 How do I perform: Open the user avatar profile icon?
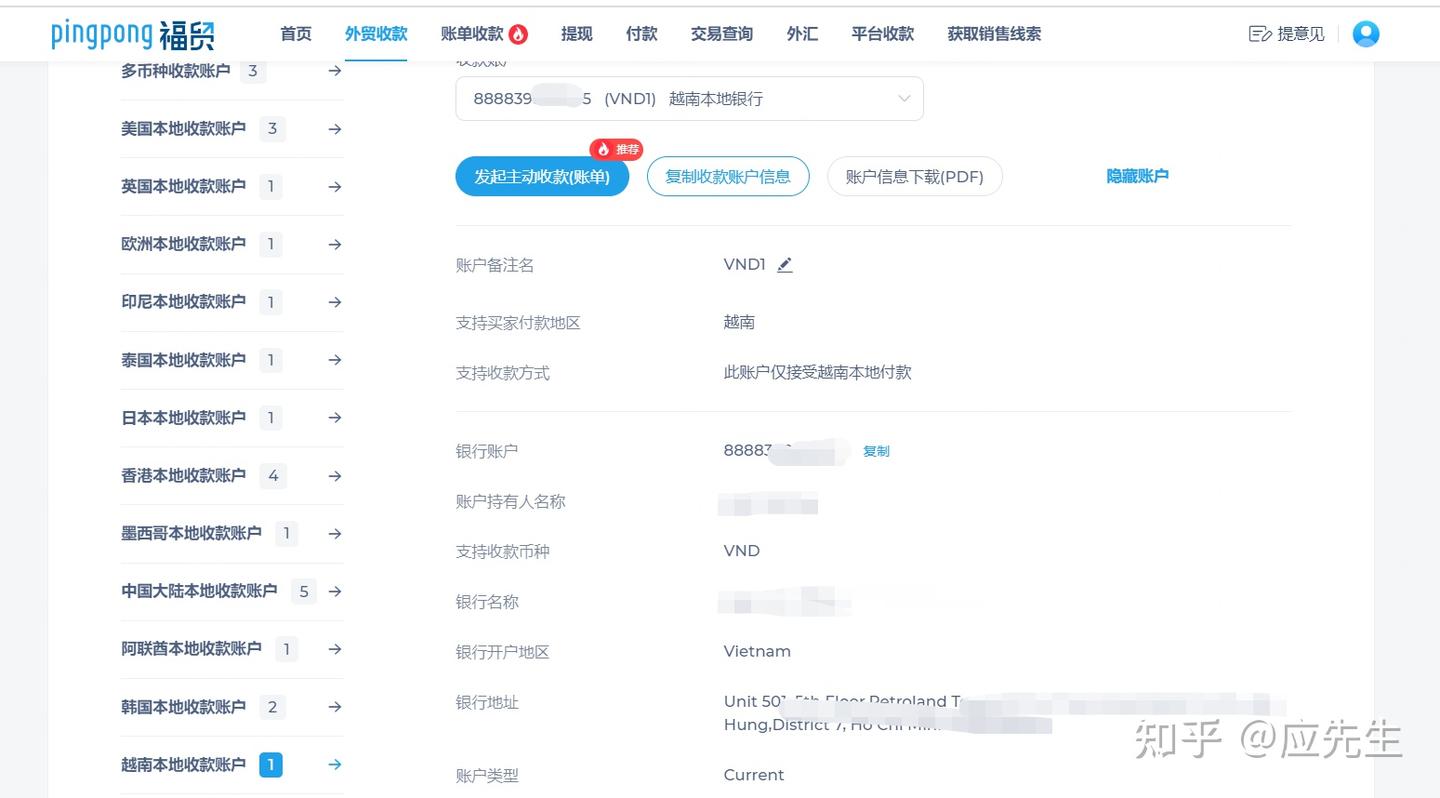click(x=1365, y=33)
